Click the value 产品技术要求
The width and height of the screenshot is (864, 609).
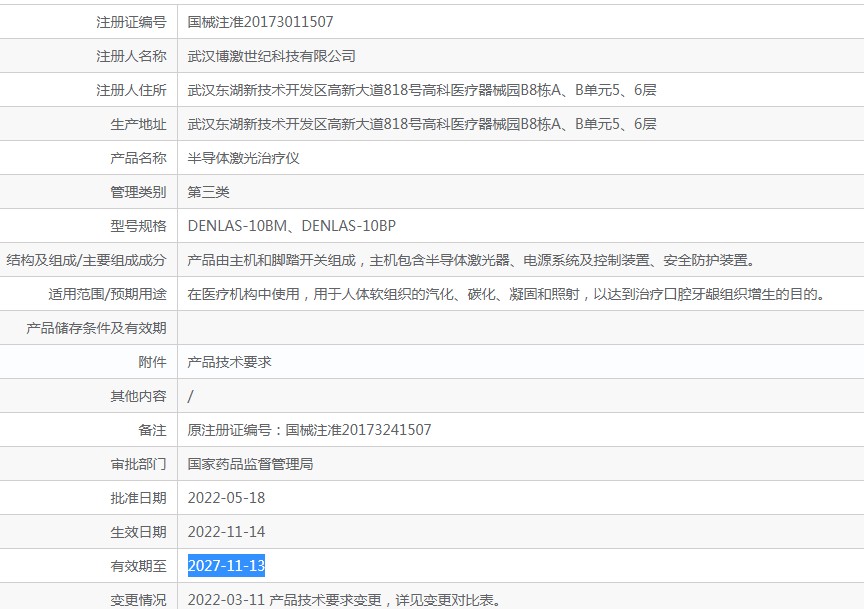pos(229,362)
